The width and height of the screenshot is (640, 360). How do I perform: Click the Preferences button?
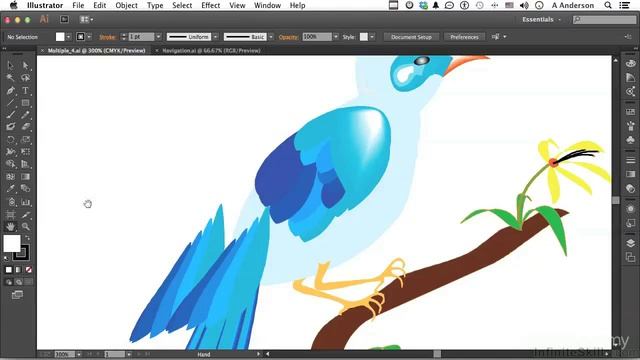(x=464, y=37)
